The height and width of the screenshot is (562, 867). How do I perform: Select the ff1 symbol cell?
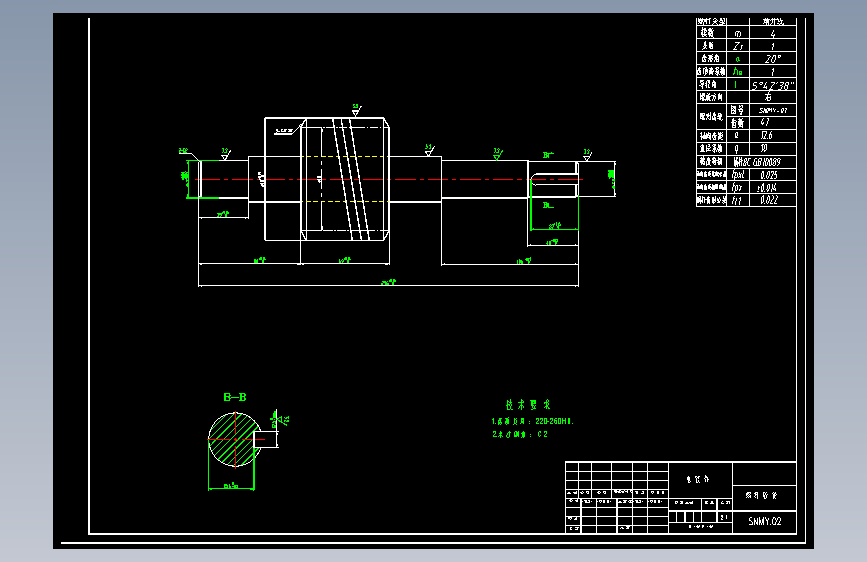point(737,200)
